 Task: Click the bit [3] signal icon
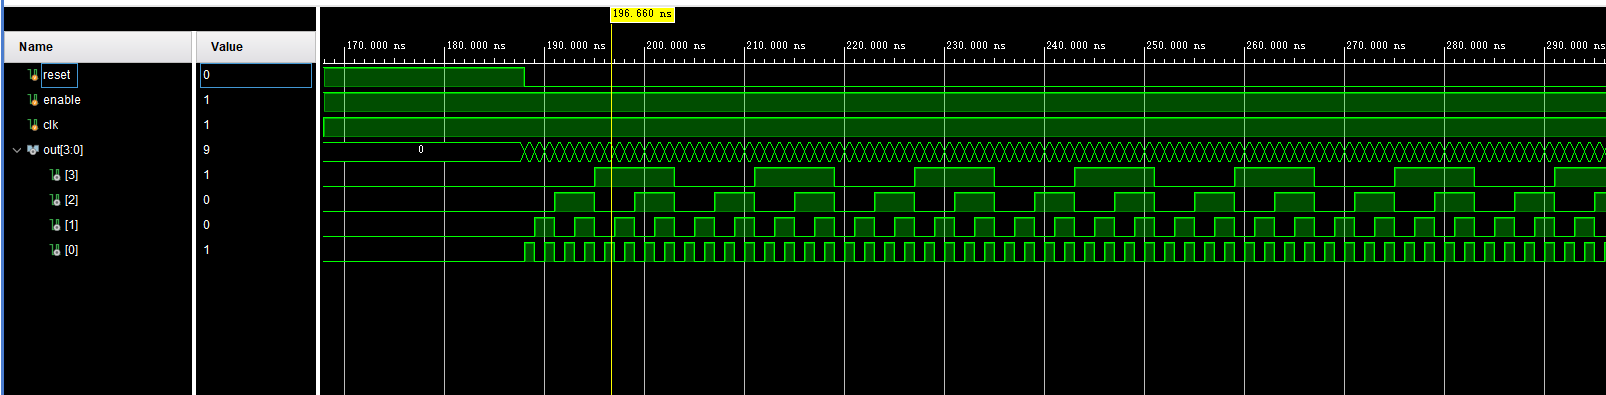click(55, 175)
